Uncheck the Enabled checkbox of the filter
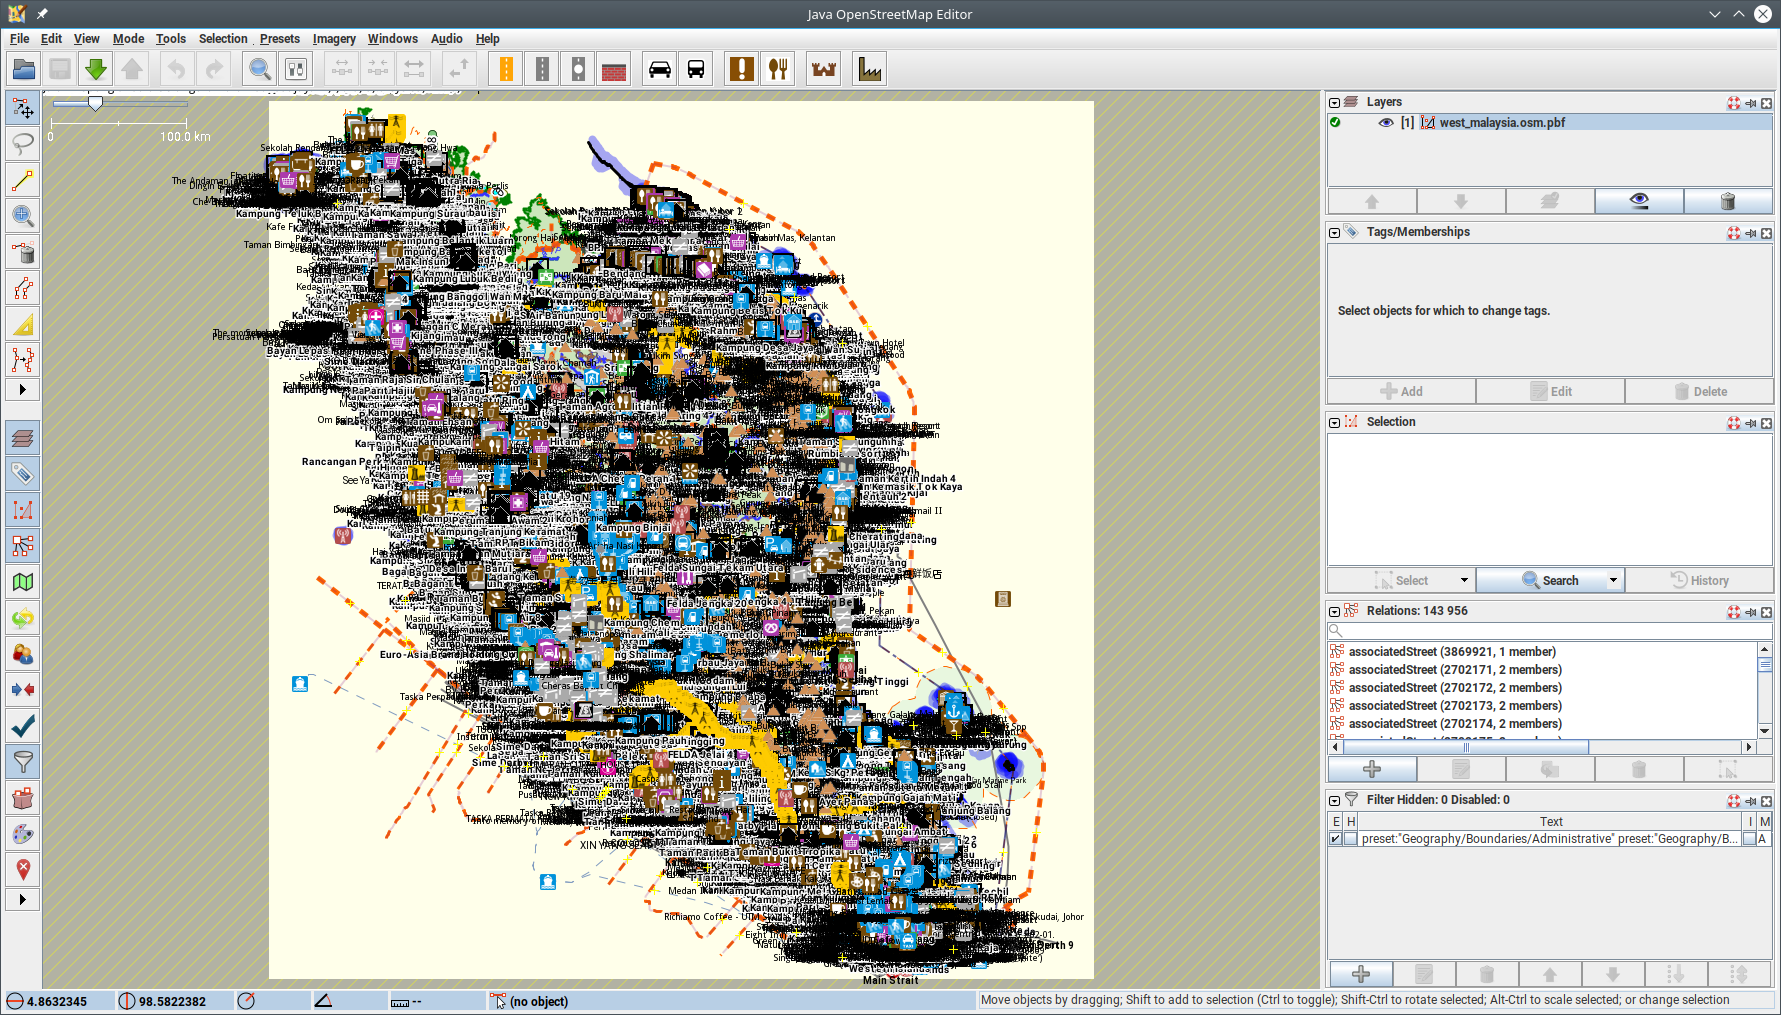1781x1015 pixels. [1336, 839]
